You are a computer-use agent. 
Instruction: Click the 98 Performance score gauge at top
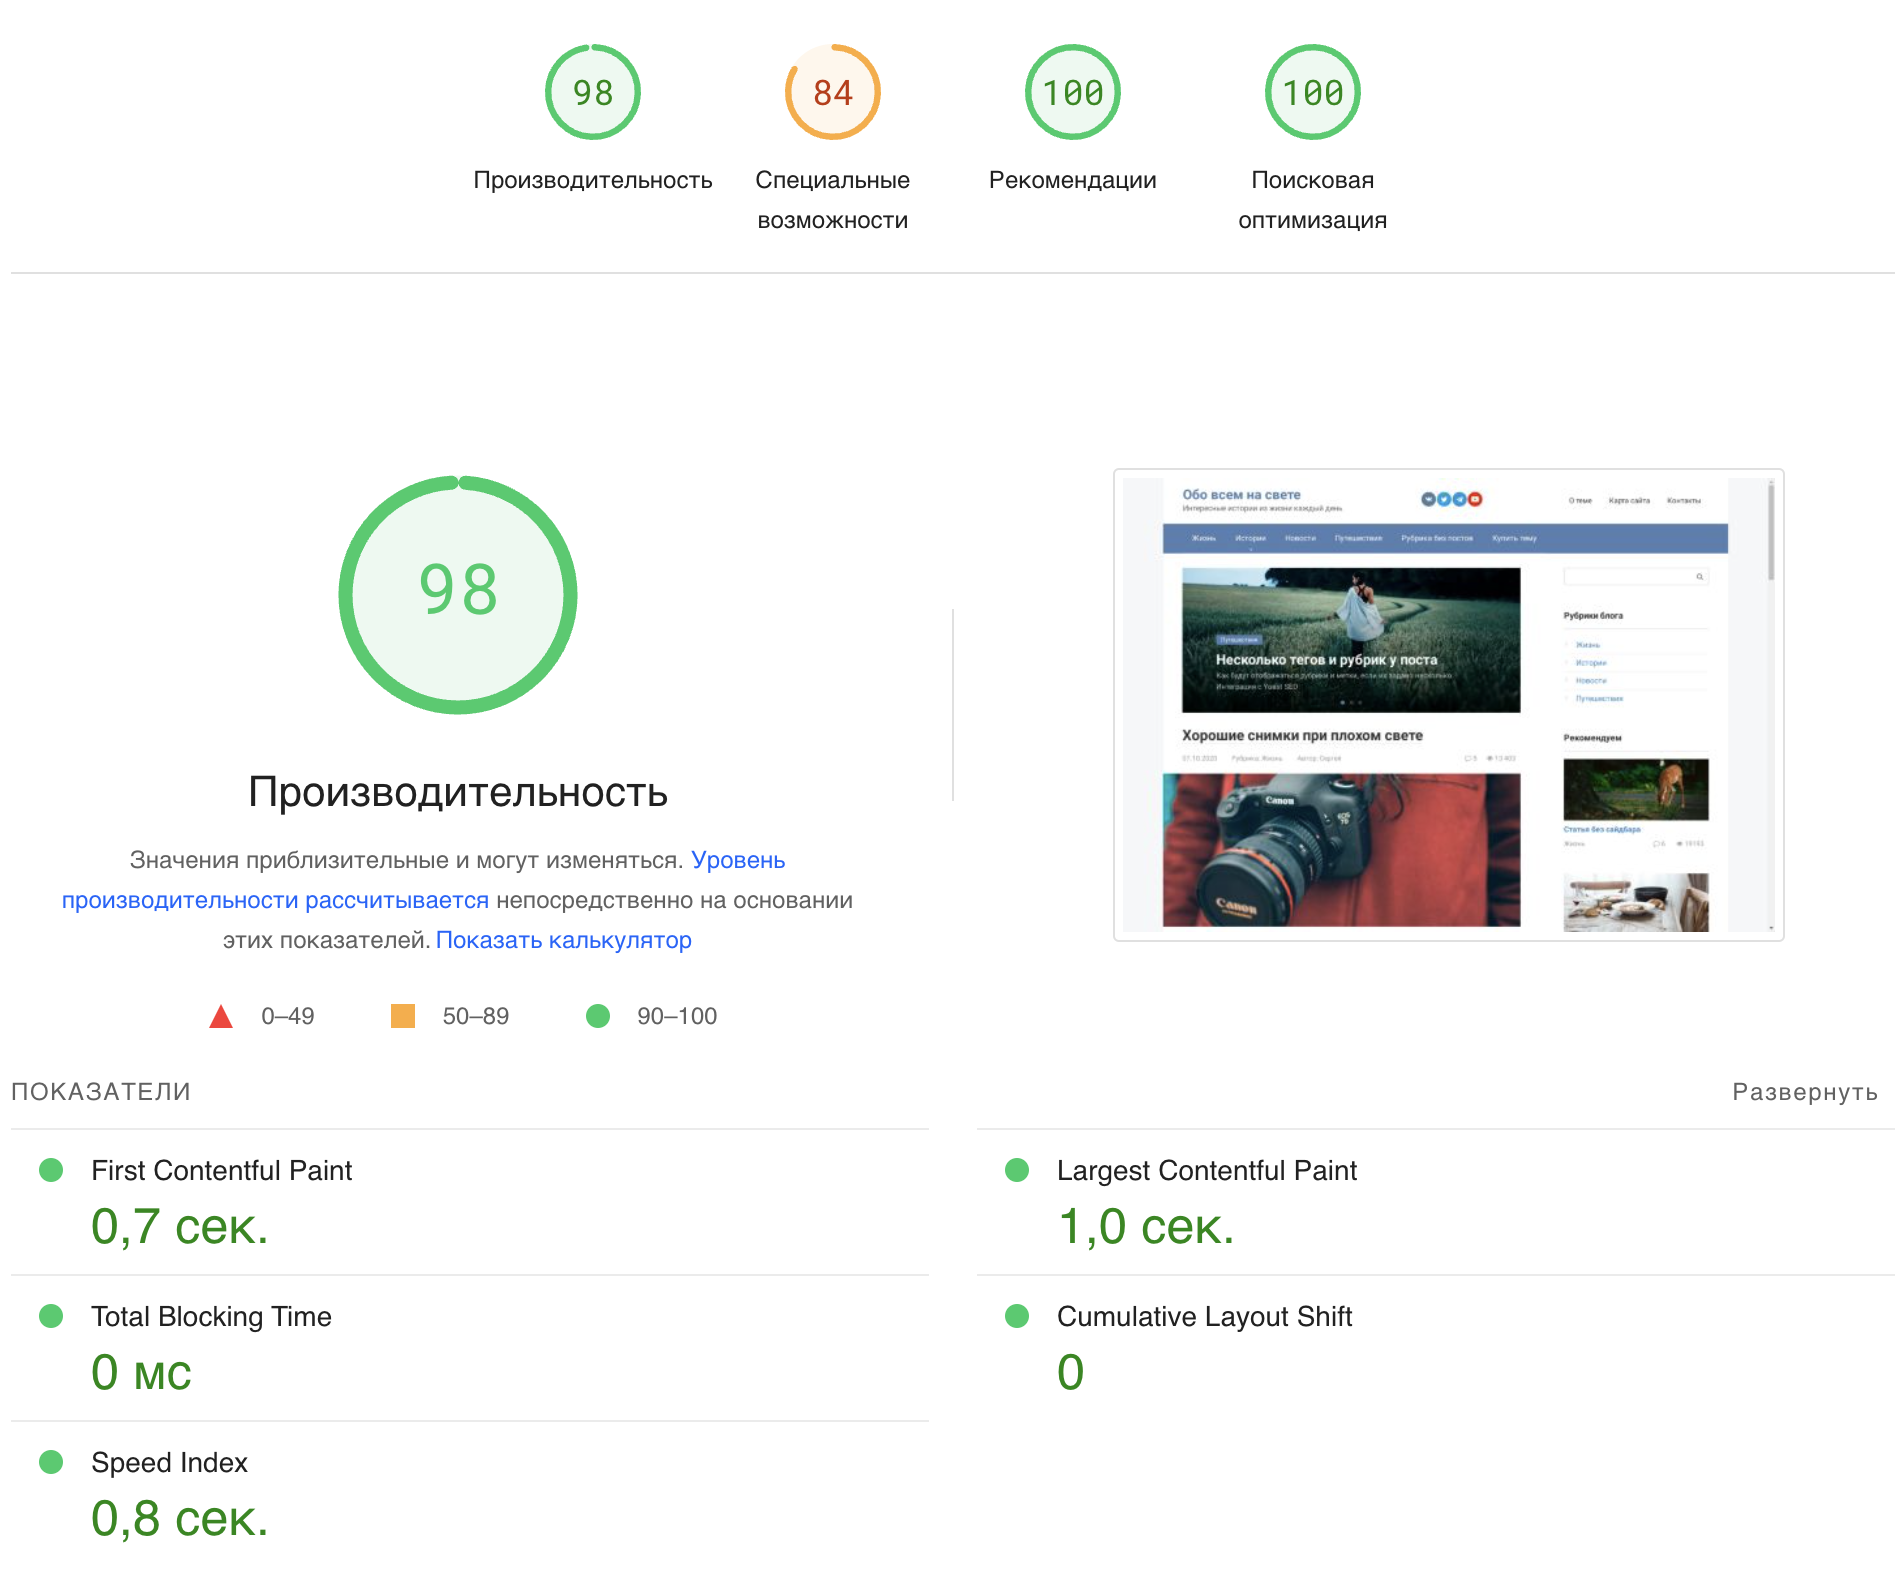coord(593,92)
